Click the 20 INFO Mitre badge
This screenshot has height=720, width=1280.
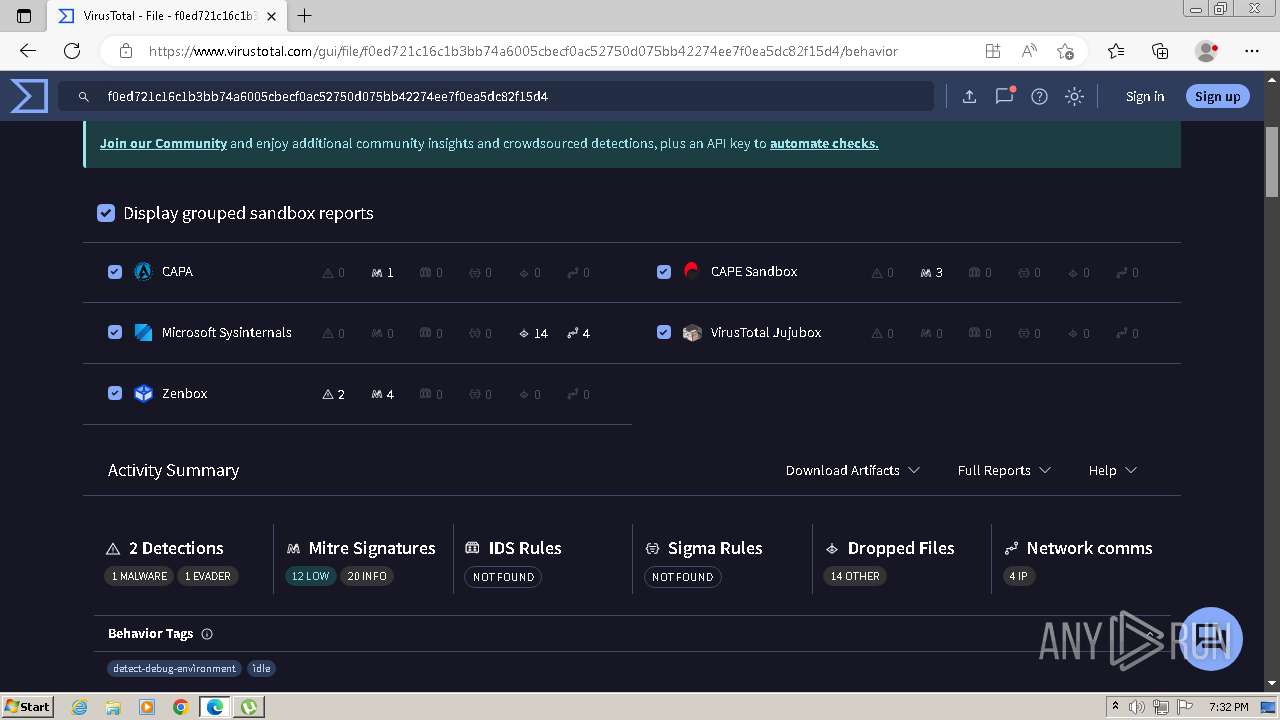click(367, 576)
